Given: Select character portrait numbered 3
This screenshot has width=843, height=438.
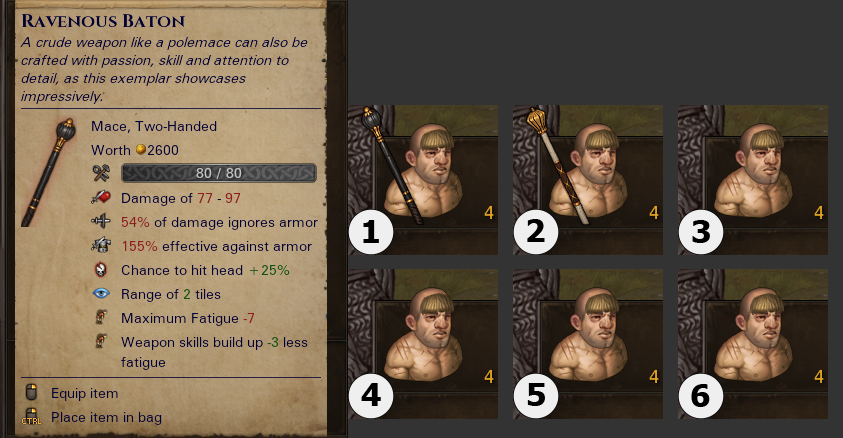Looking at the screenshot, I should click(x=753, y=180).
